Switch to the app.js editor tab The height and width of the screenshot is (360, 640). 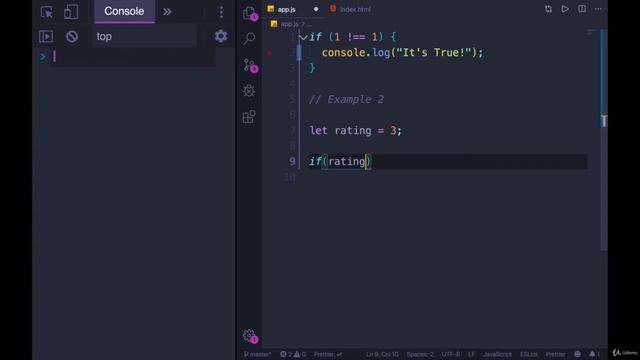click(x=286, y=9)
